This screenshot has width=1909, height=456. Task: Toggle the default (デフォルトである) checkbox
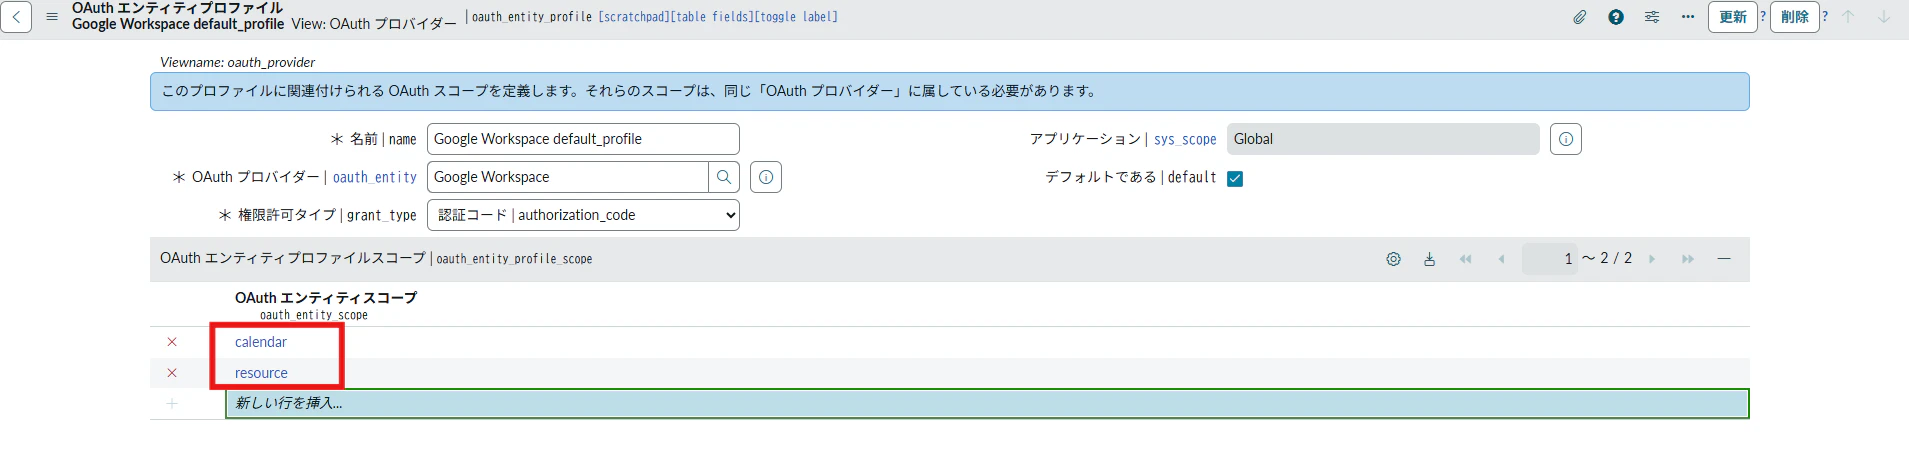point(1235,179)
